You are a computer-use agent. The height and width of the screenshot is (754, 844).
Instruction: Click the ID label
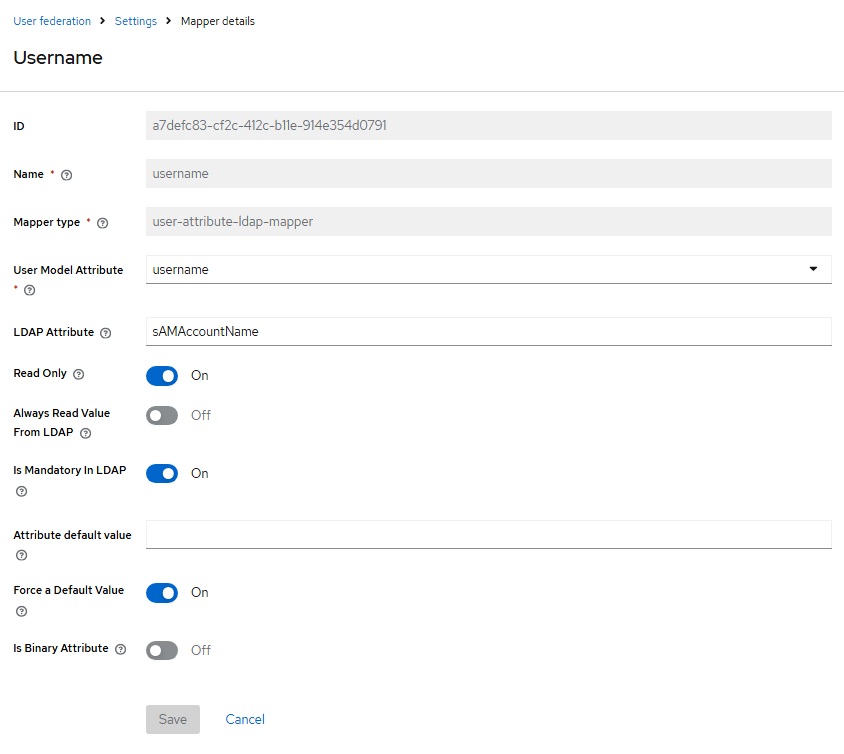(19, 126)
